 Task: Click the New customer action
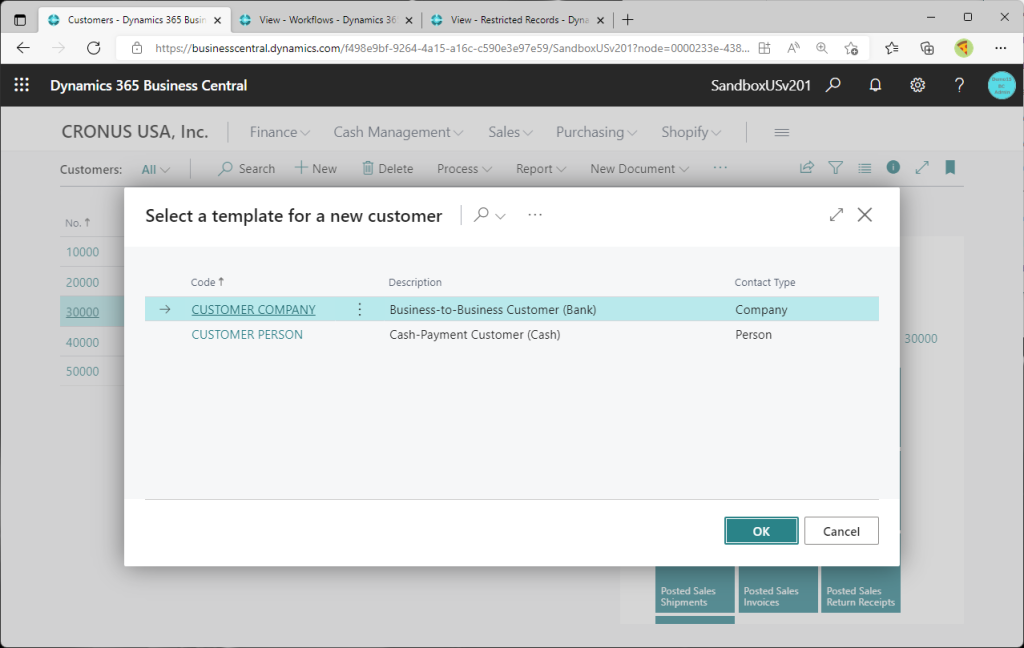[316, 169]
